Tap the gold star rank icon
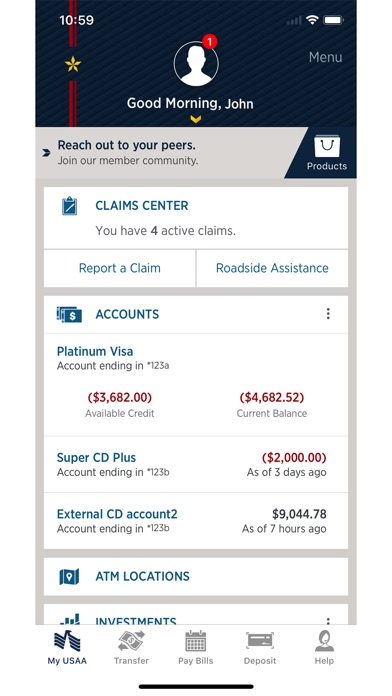Screen dimensions: 392x696 tap(73, 65)
